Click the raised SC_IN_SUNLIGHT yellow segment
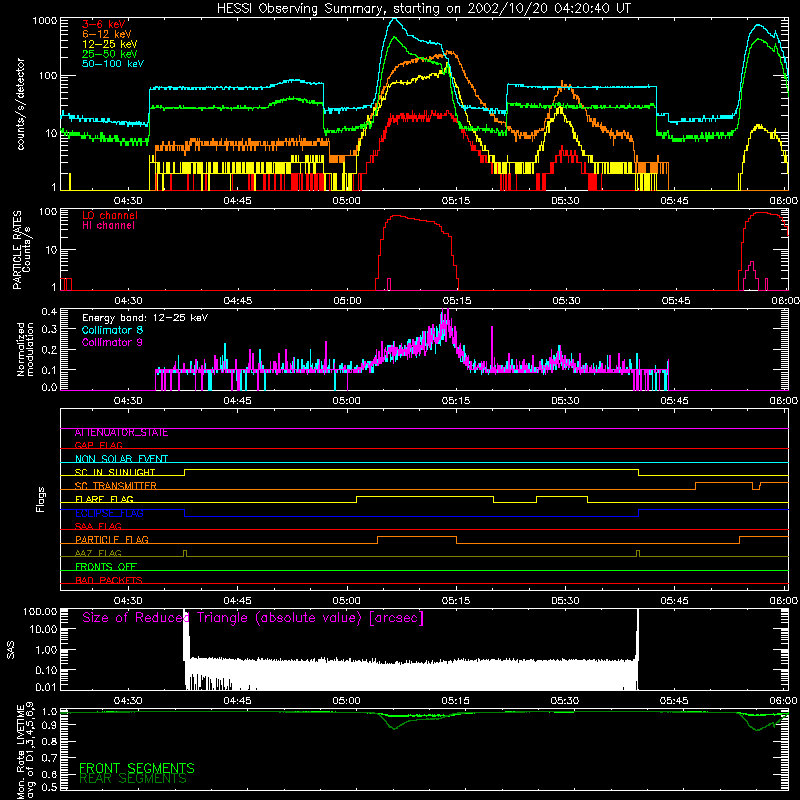Viewport: 800px width, 800px height. click(x=411, y=469)
